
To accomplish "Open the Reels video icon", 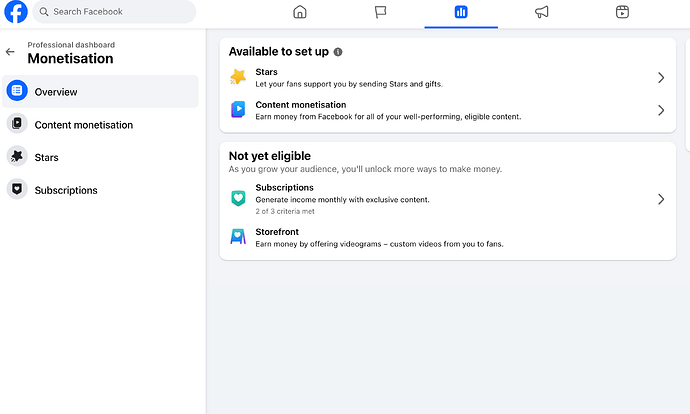I will (622, 12).
